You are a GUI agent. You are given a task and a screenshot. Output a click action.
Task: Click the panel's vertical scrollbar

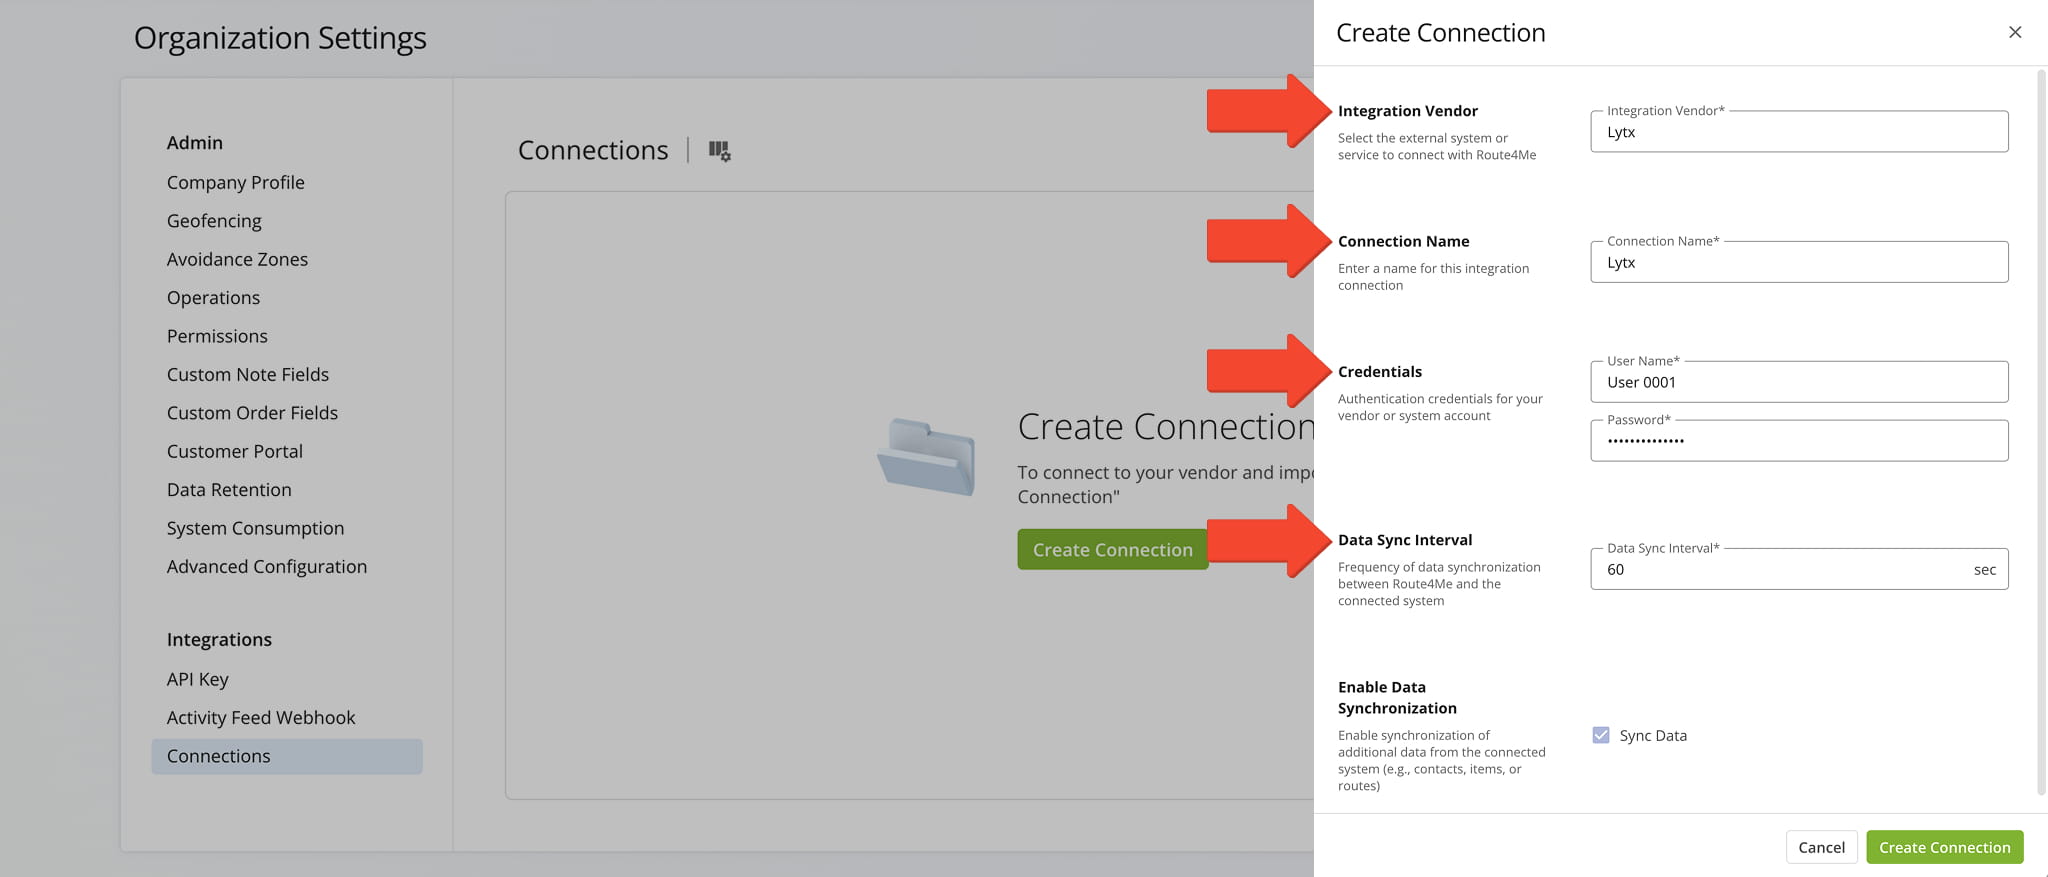[x=2041, y=430]
